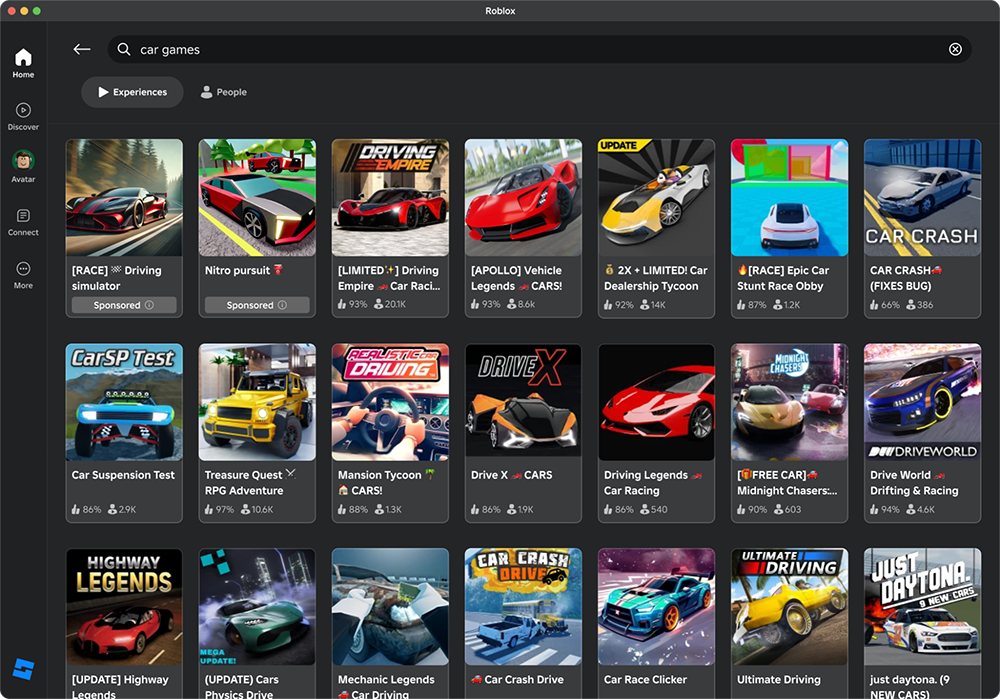
Task: Click the 94% rating on Drive World
Action: pos(885,510)
